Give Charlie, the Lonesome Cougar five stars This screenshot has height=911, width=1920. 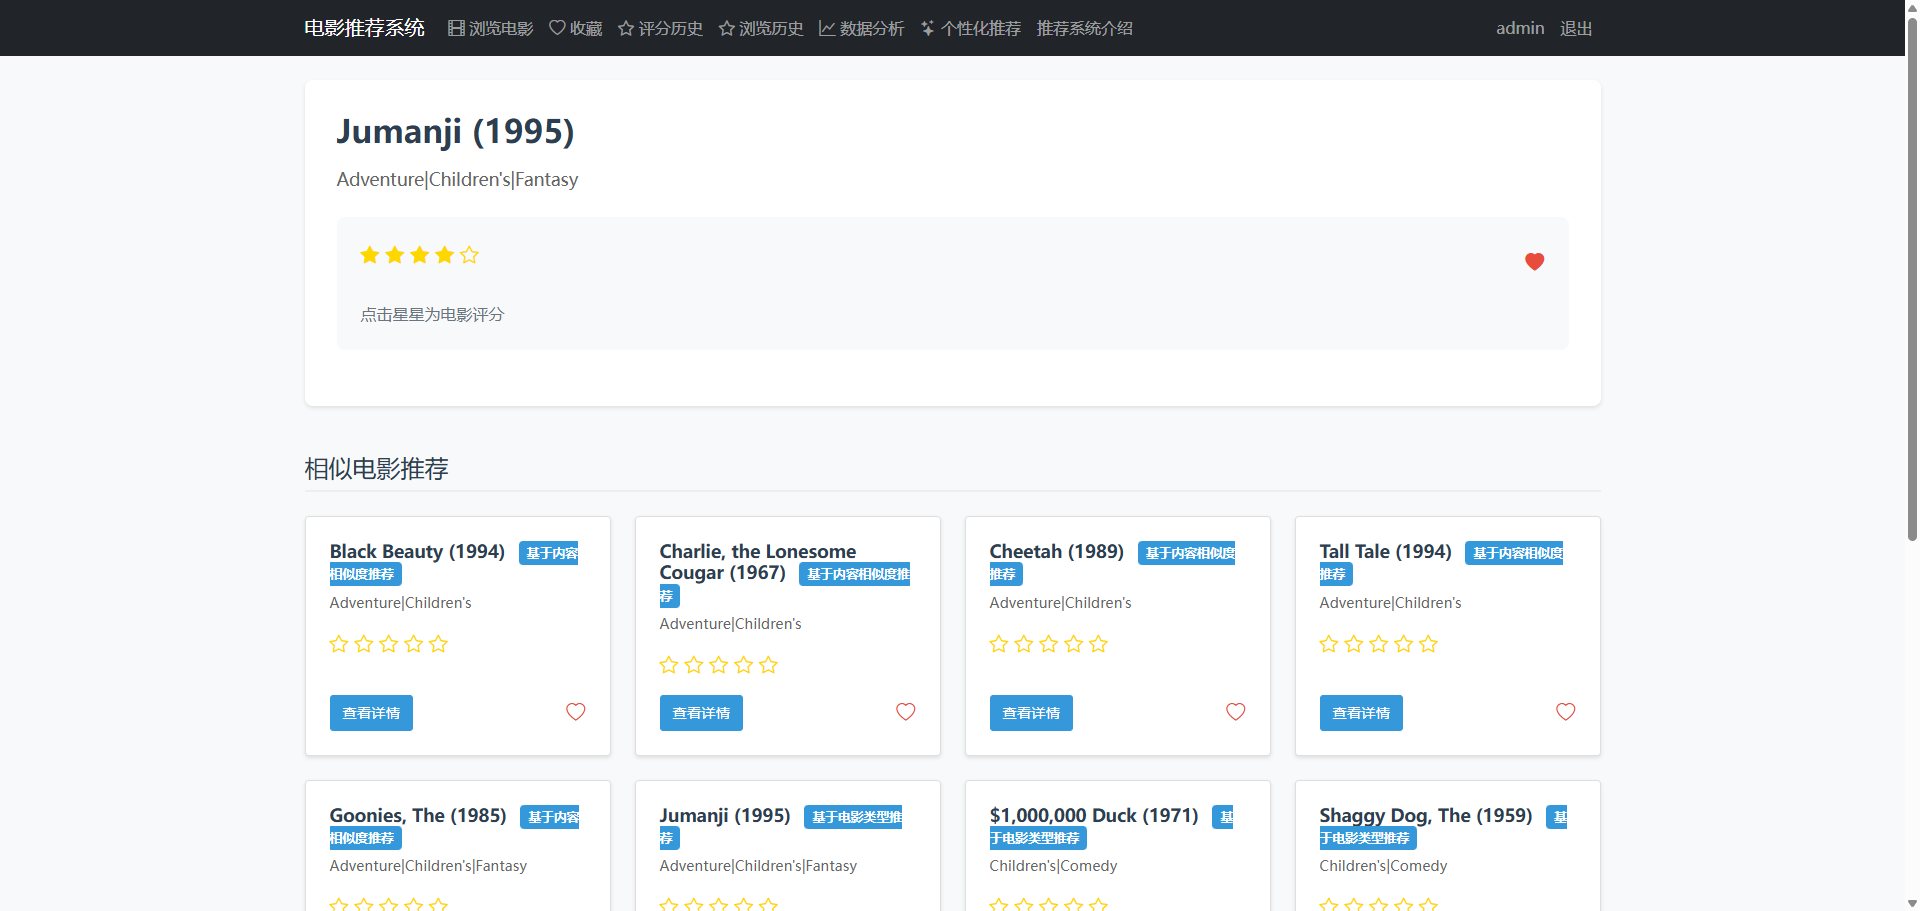pos(769,665)
